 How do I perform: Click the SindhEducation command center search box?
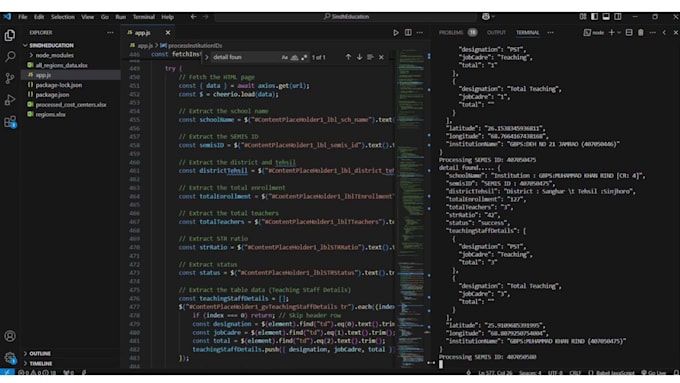pos(346,16)
